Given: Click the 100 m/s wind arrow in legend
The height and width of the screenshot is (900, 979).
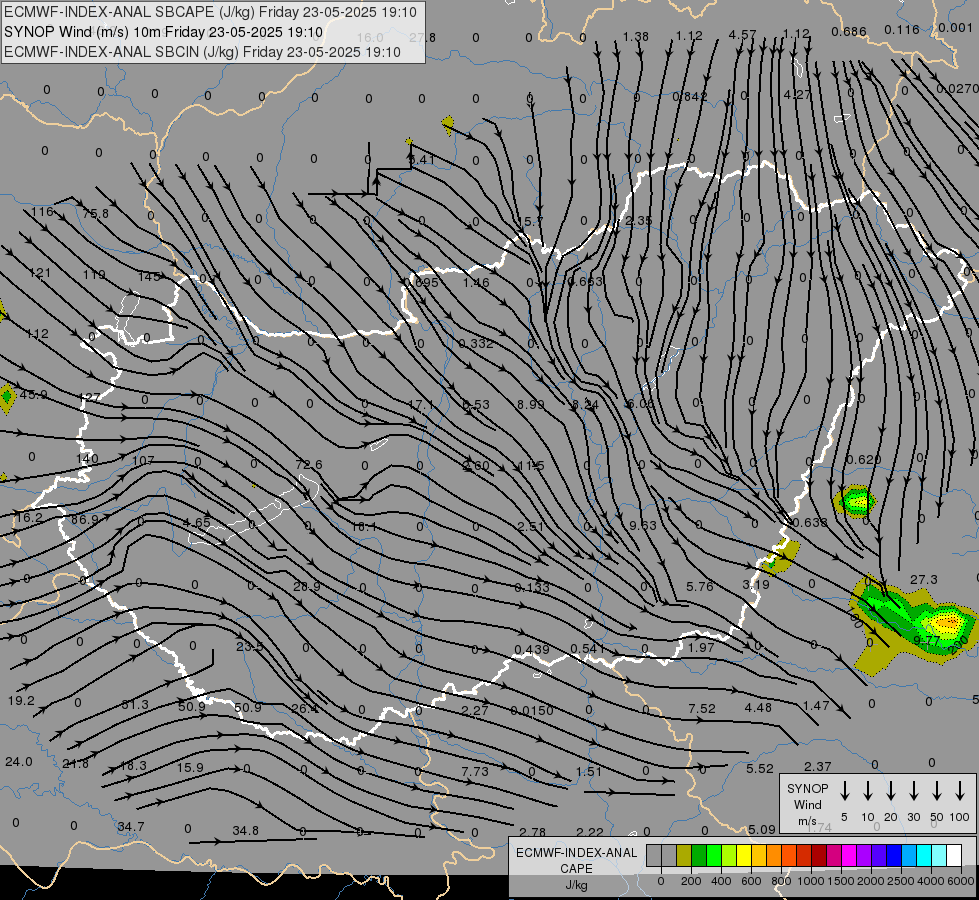Looking at the screenshot, I should [960, 791].
